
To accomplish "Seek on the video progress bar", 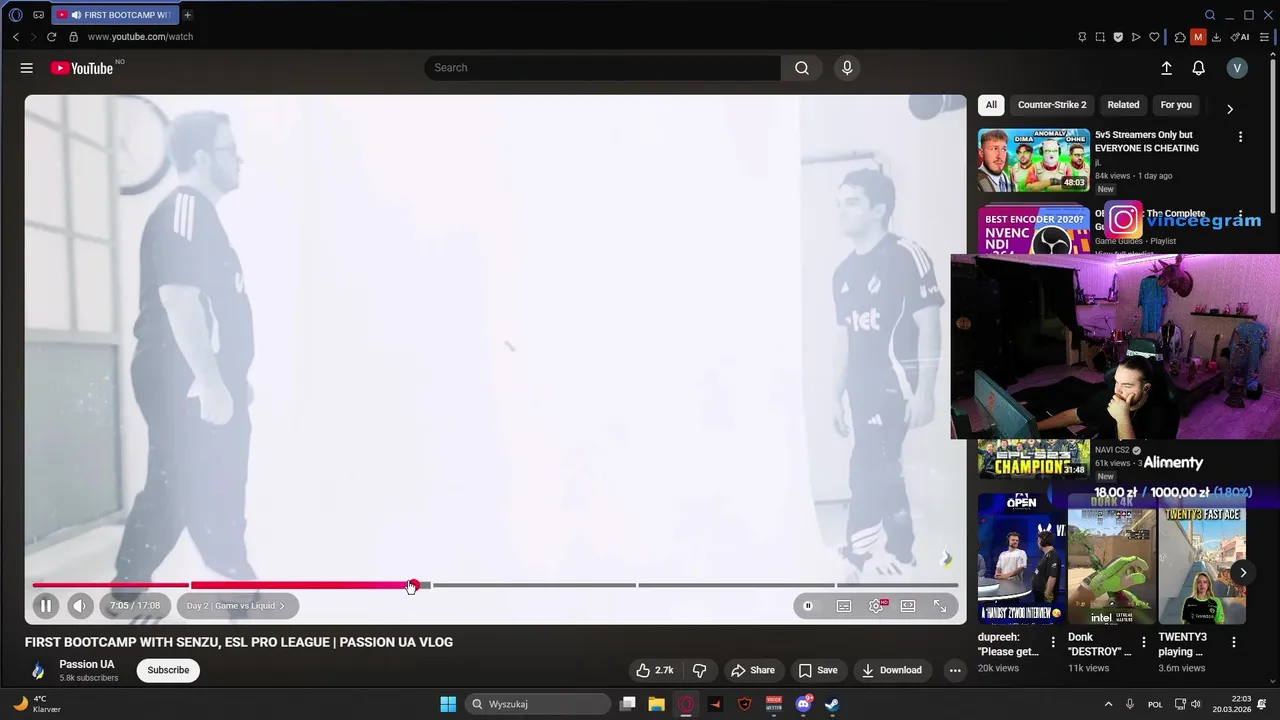I will (495, 585).
